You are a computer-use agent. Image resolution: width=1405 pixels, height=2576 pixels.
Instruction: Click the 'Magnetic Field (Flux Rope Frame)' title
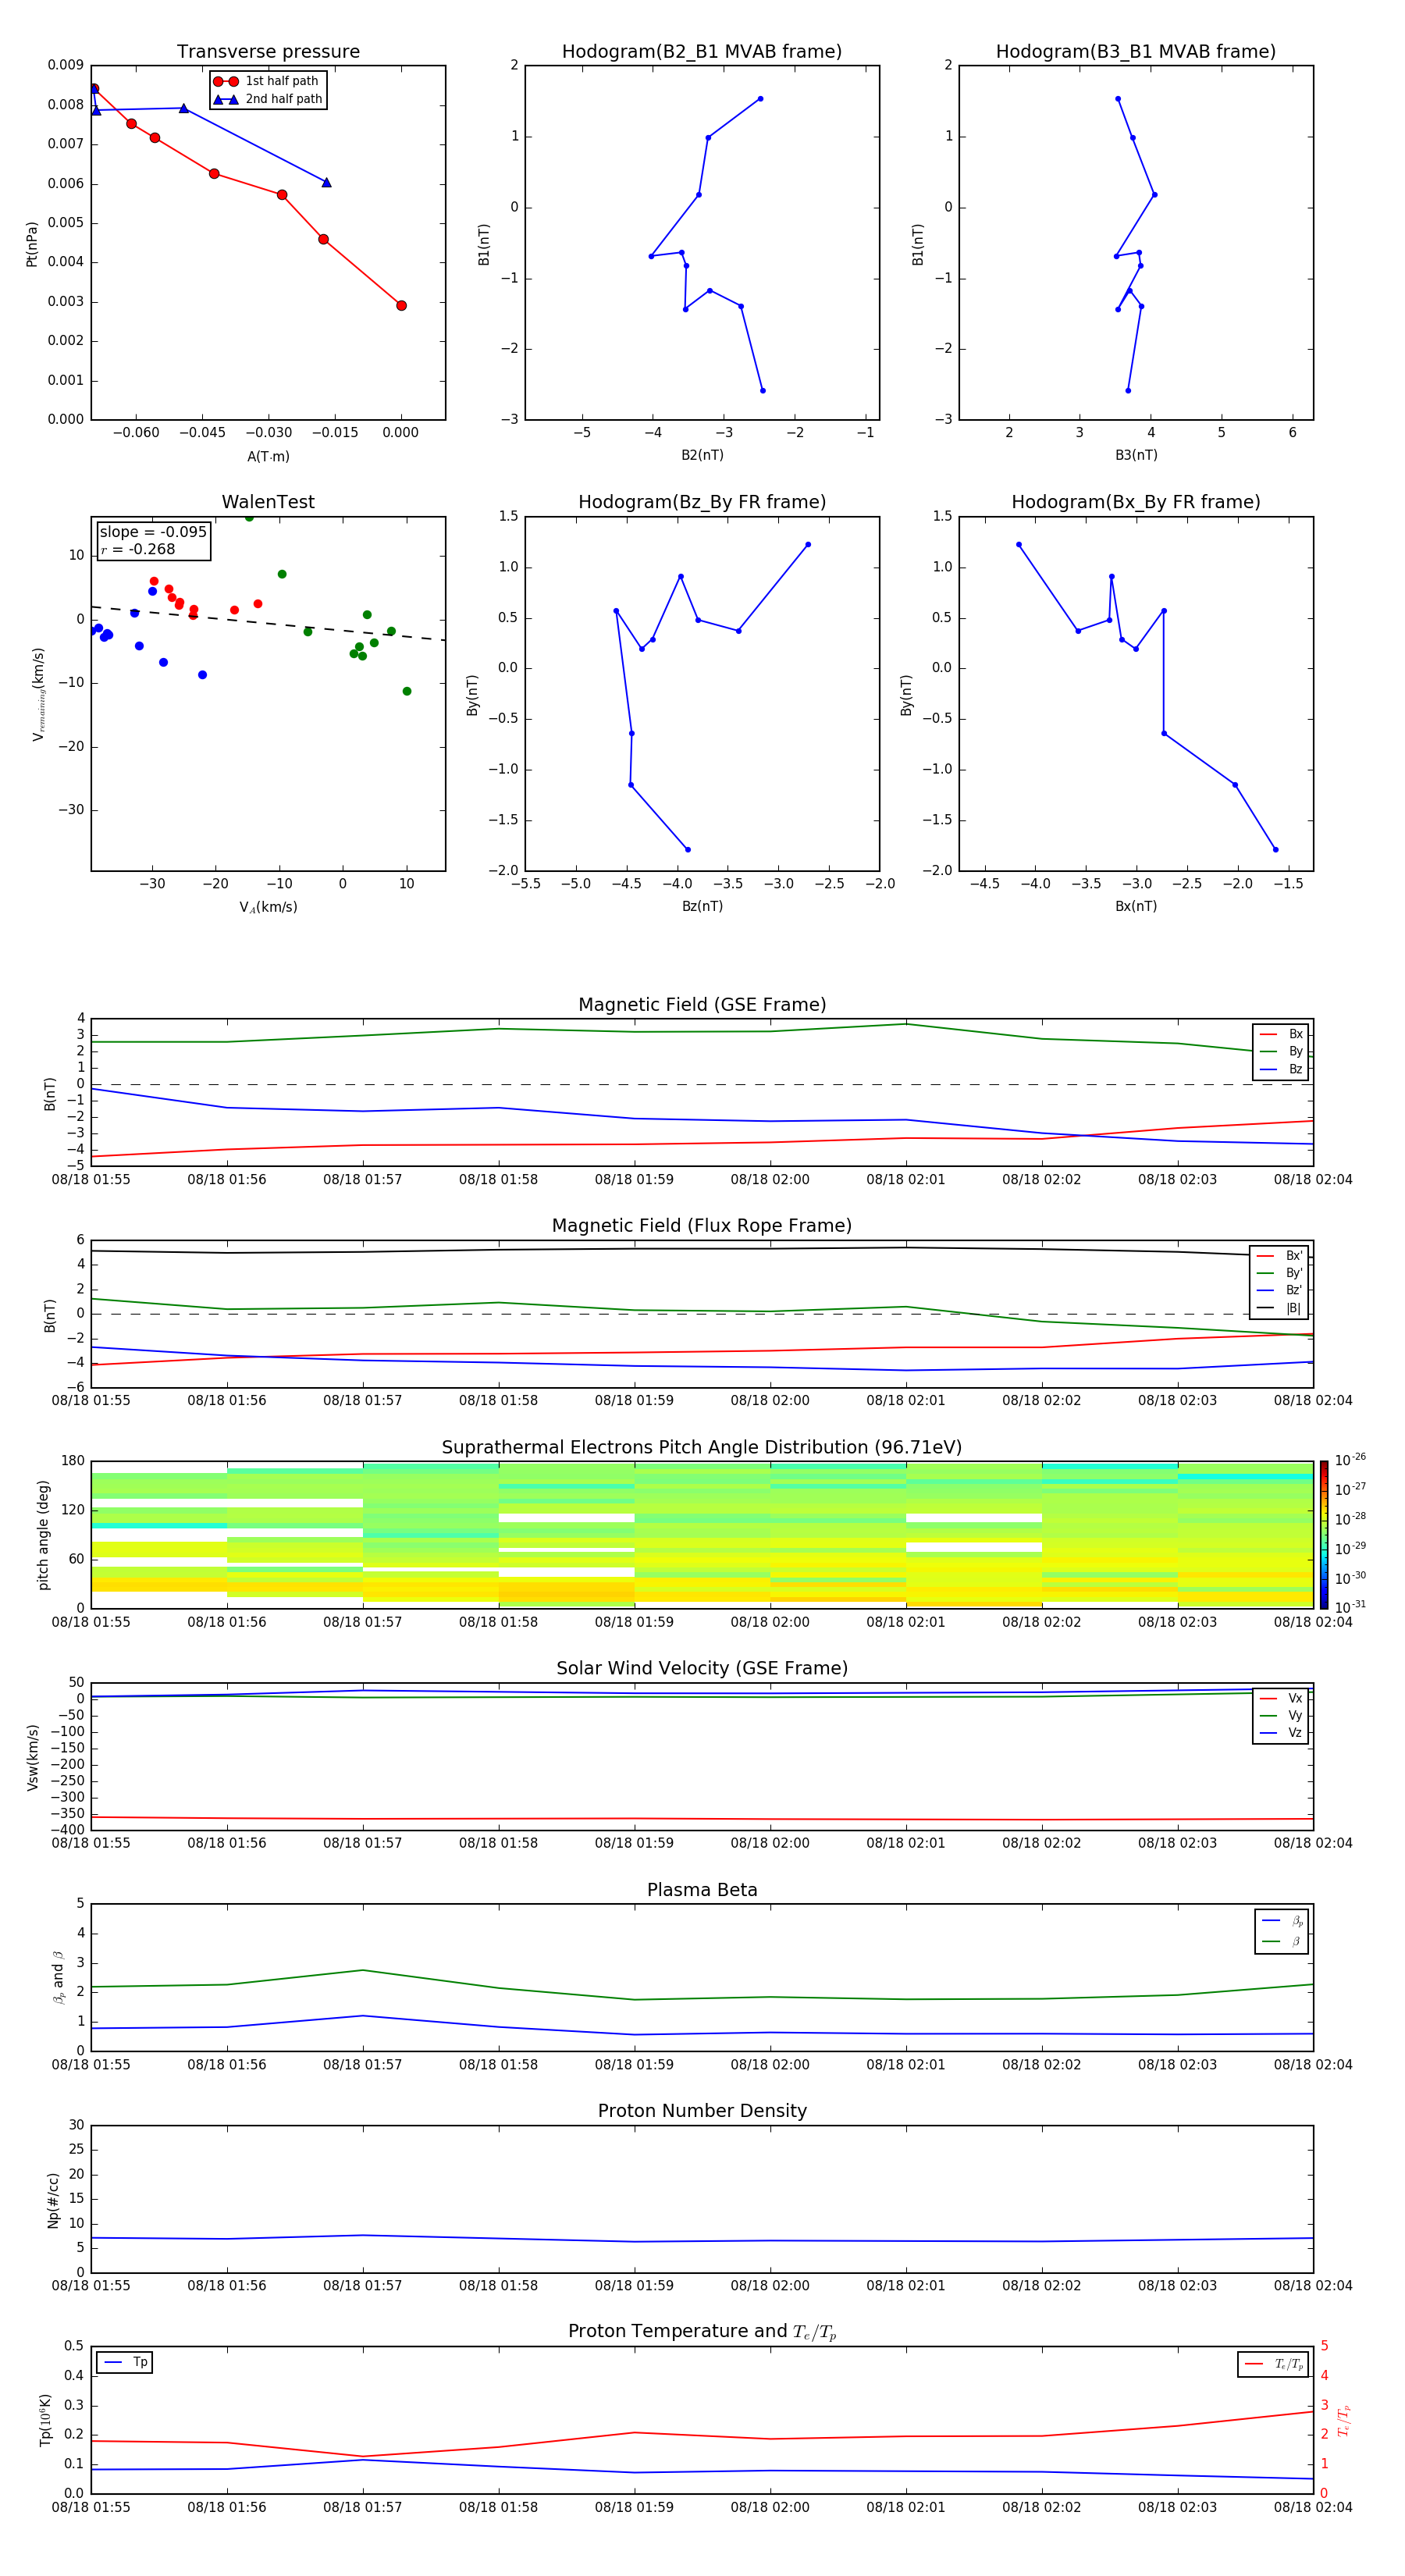702,1225
